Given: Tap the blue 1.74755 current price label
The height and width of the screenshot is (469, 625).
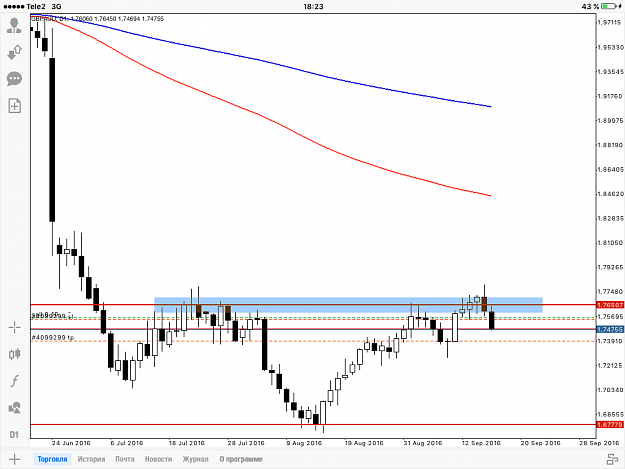Looking at the screenshot, I should [610, 329].
